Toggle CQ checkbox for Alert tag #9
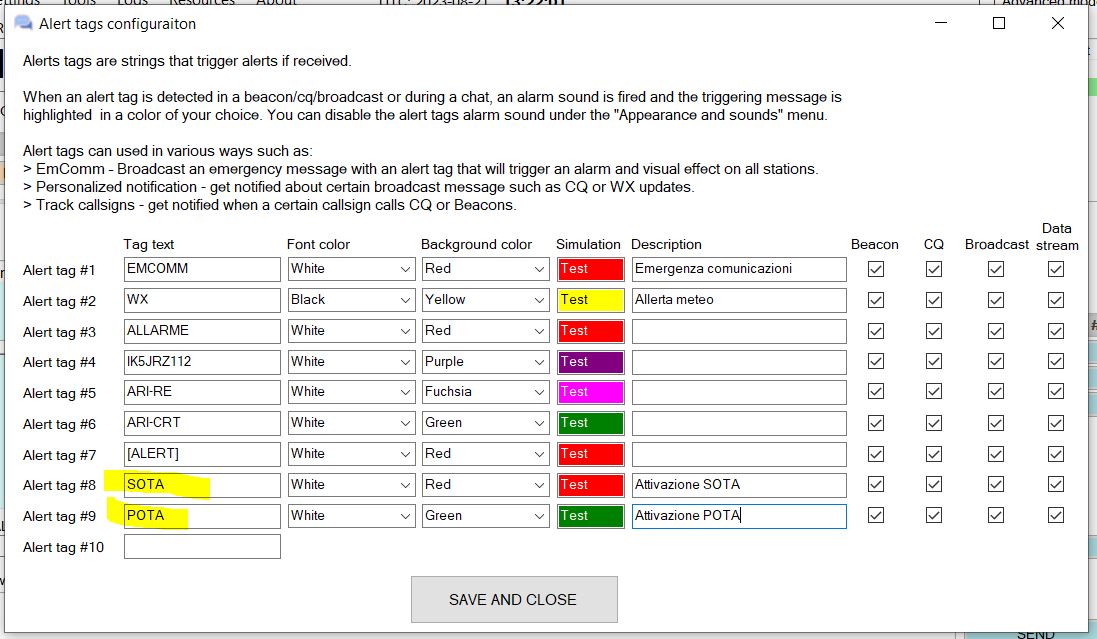This screenshot has width=1097, height=639. click(933, 516)
